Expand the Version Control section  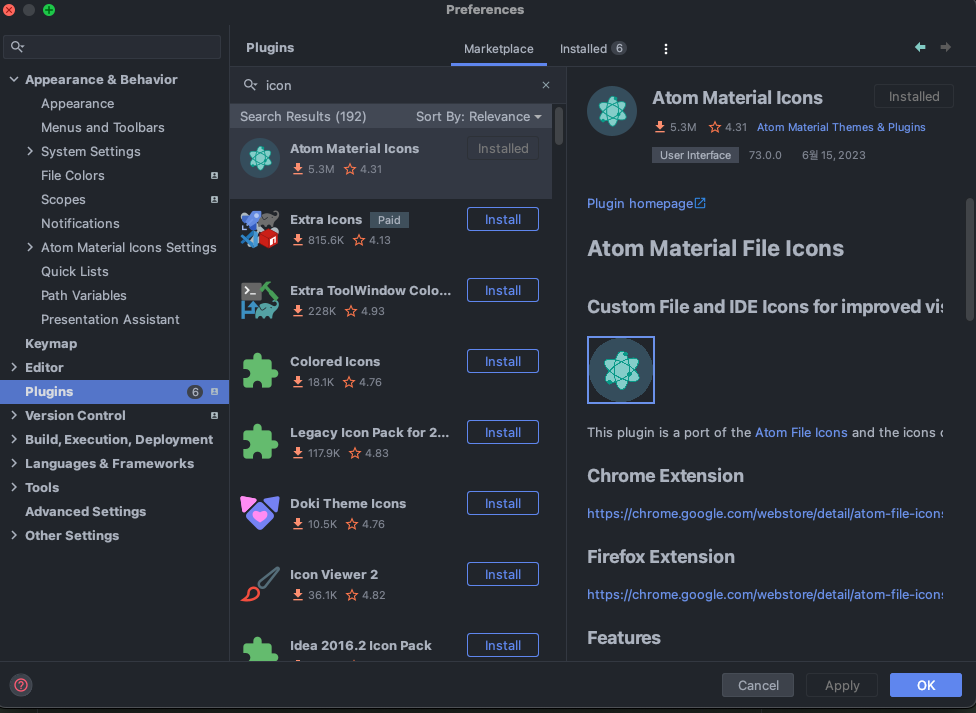[14, 415]
